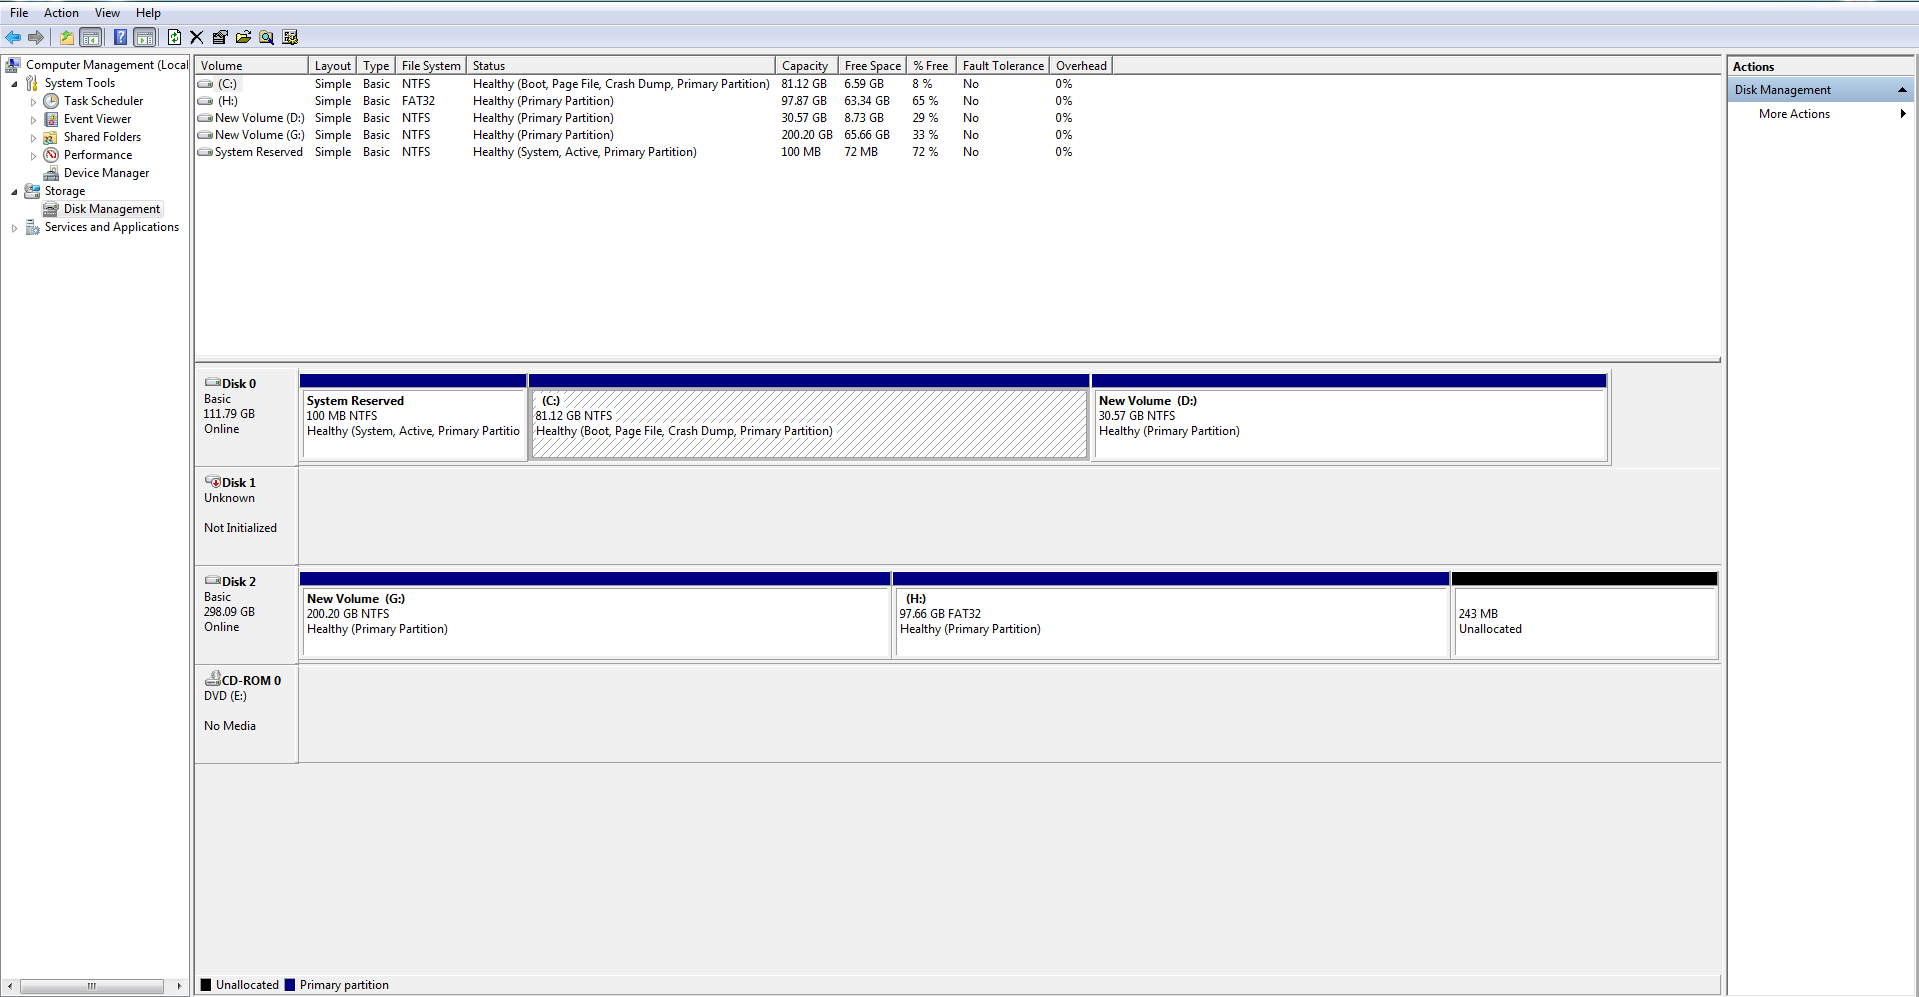This screenshot has width=1919, height=997.
Task: Select the (H:) volume in list
Action: tap(228, 101)
